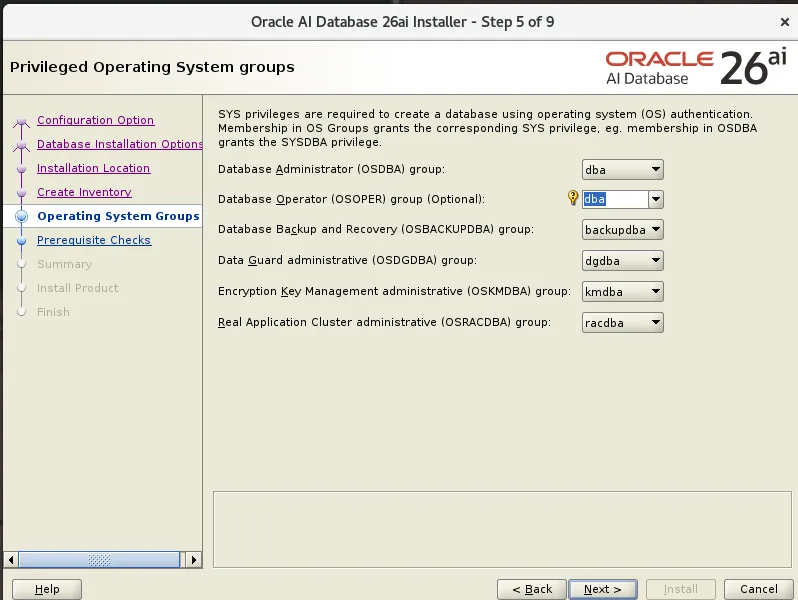Select Operating System Groups step
Image resolution: width=798 pixels, height=600 pixels.
tap(118, 216)
